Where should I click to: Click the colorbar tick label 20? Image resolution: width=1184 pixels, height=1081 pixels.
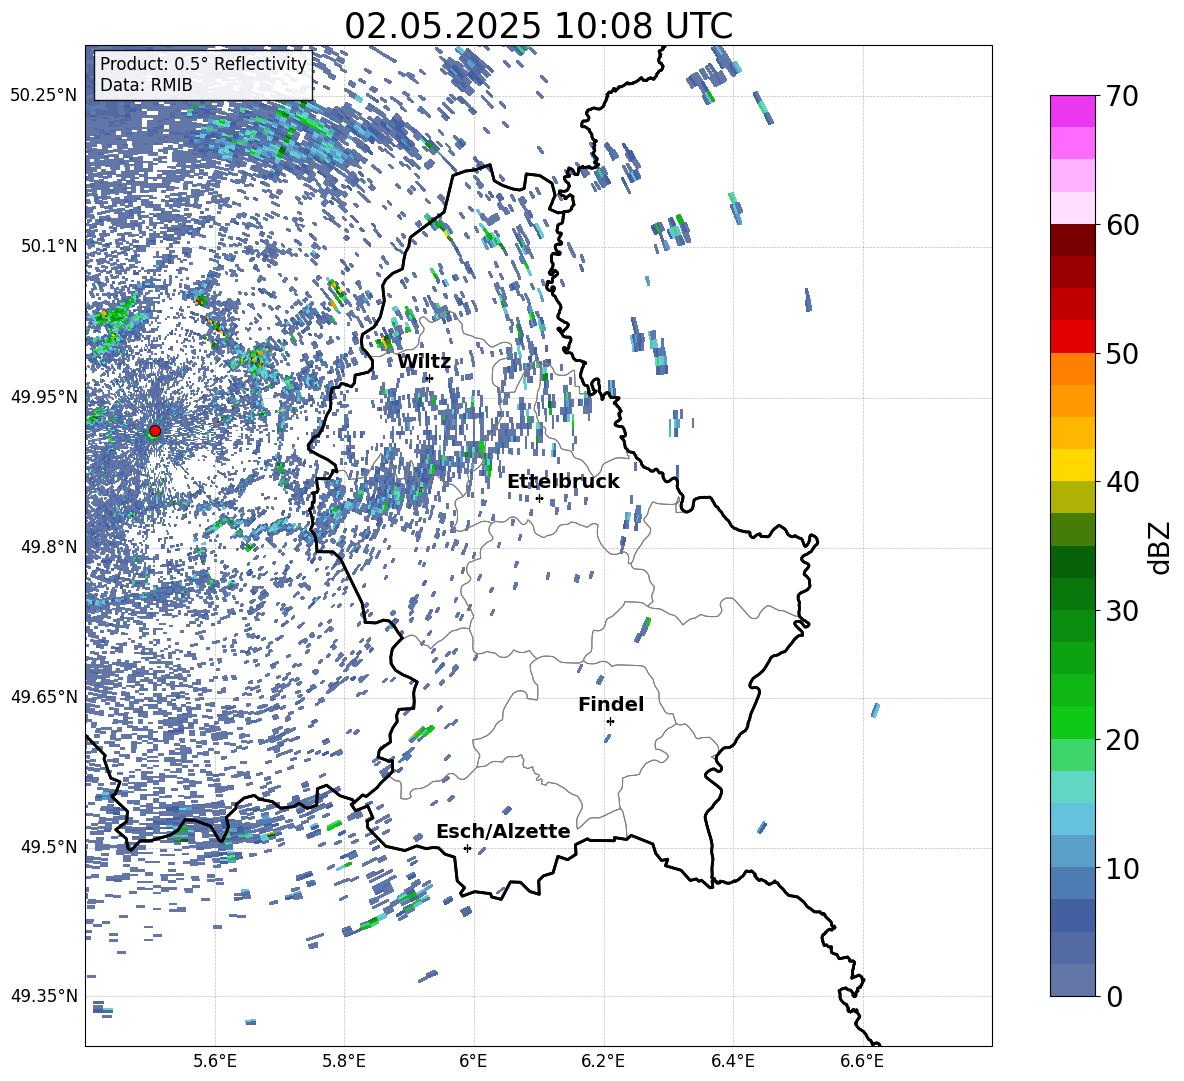[x=1121, y=740]
